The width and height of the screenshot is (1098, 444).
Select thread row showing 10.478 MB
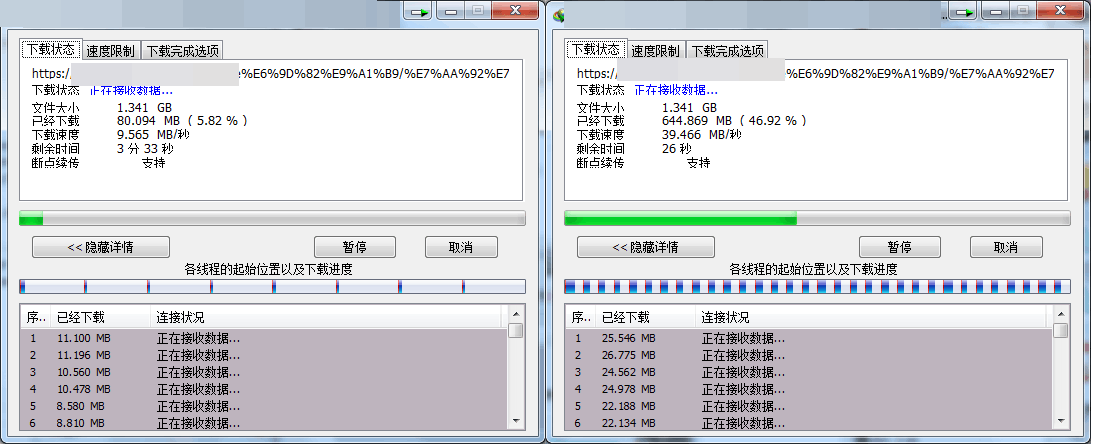tap(263, 389)
